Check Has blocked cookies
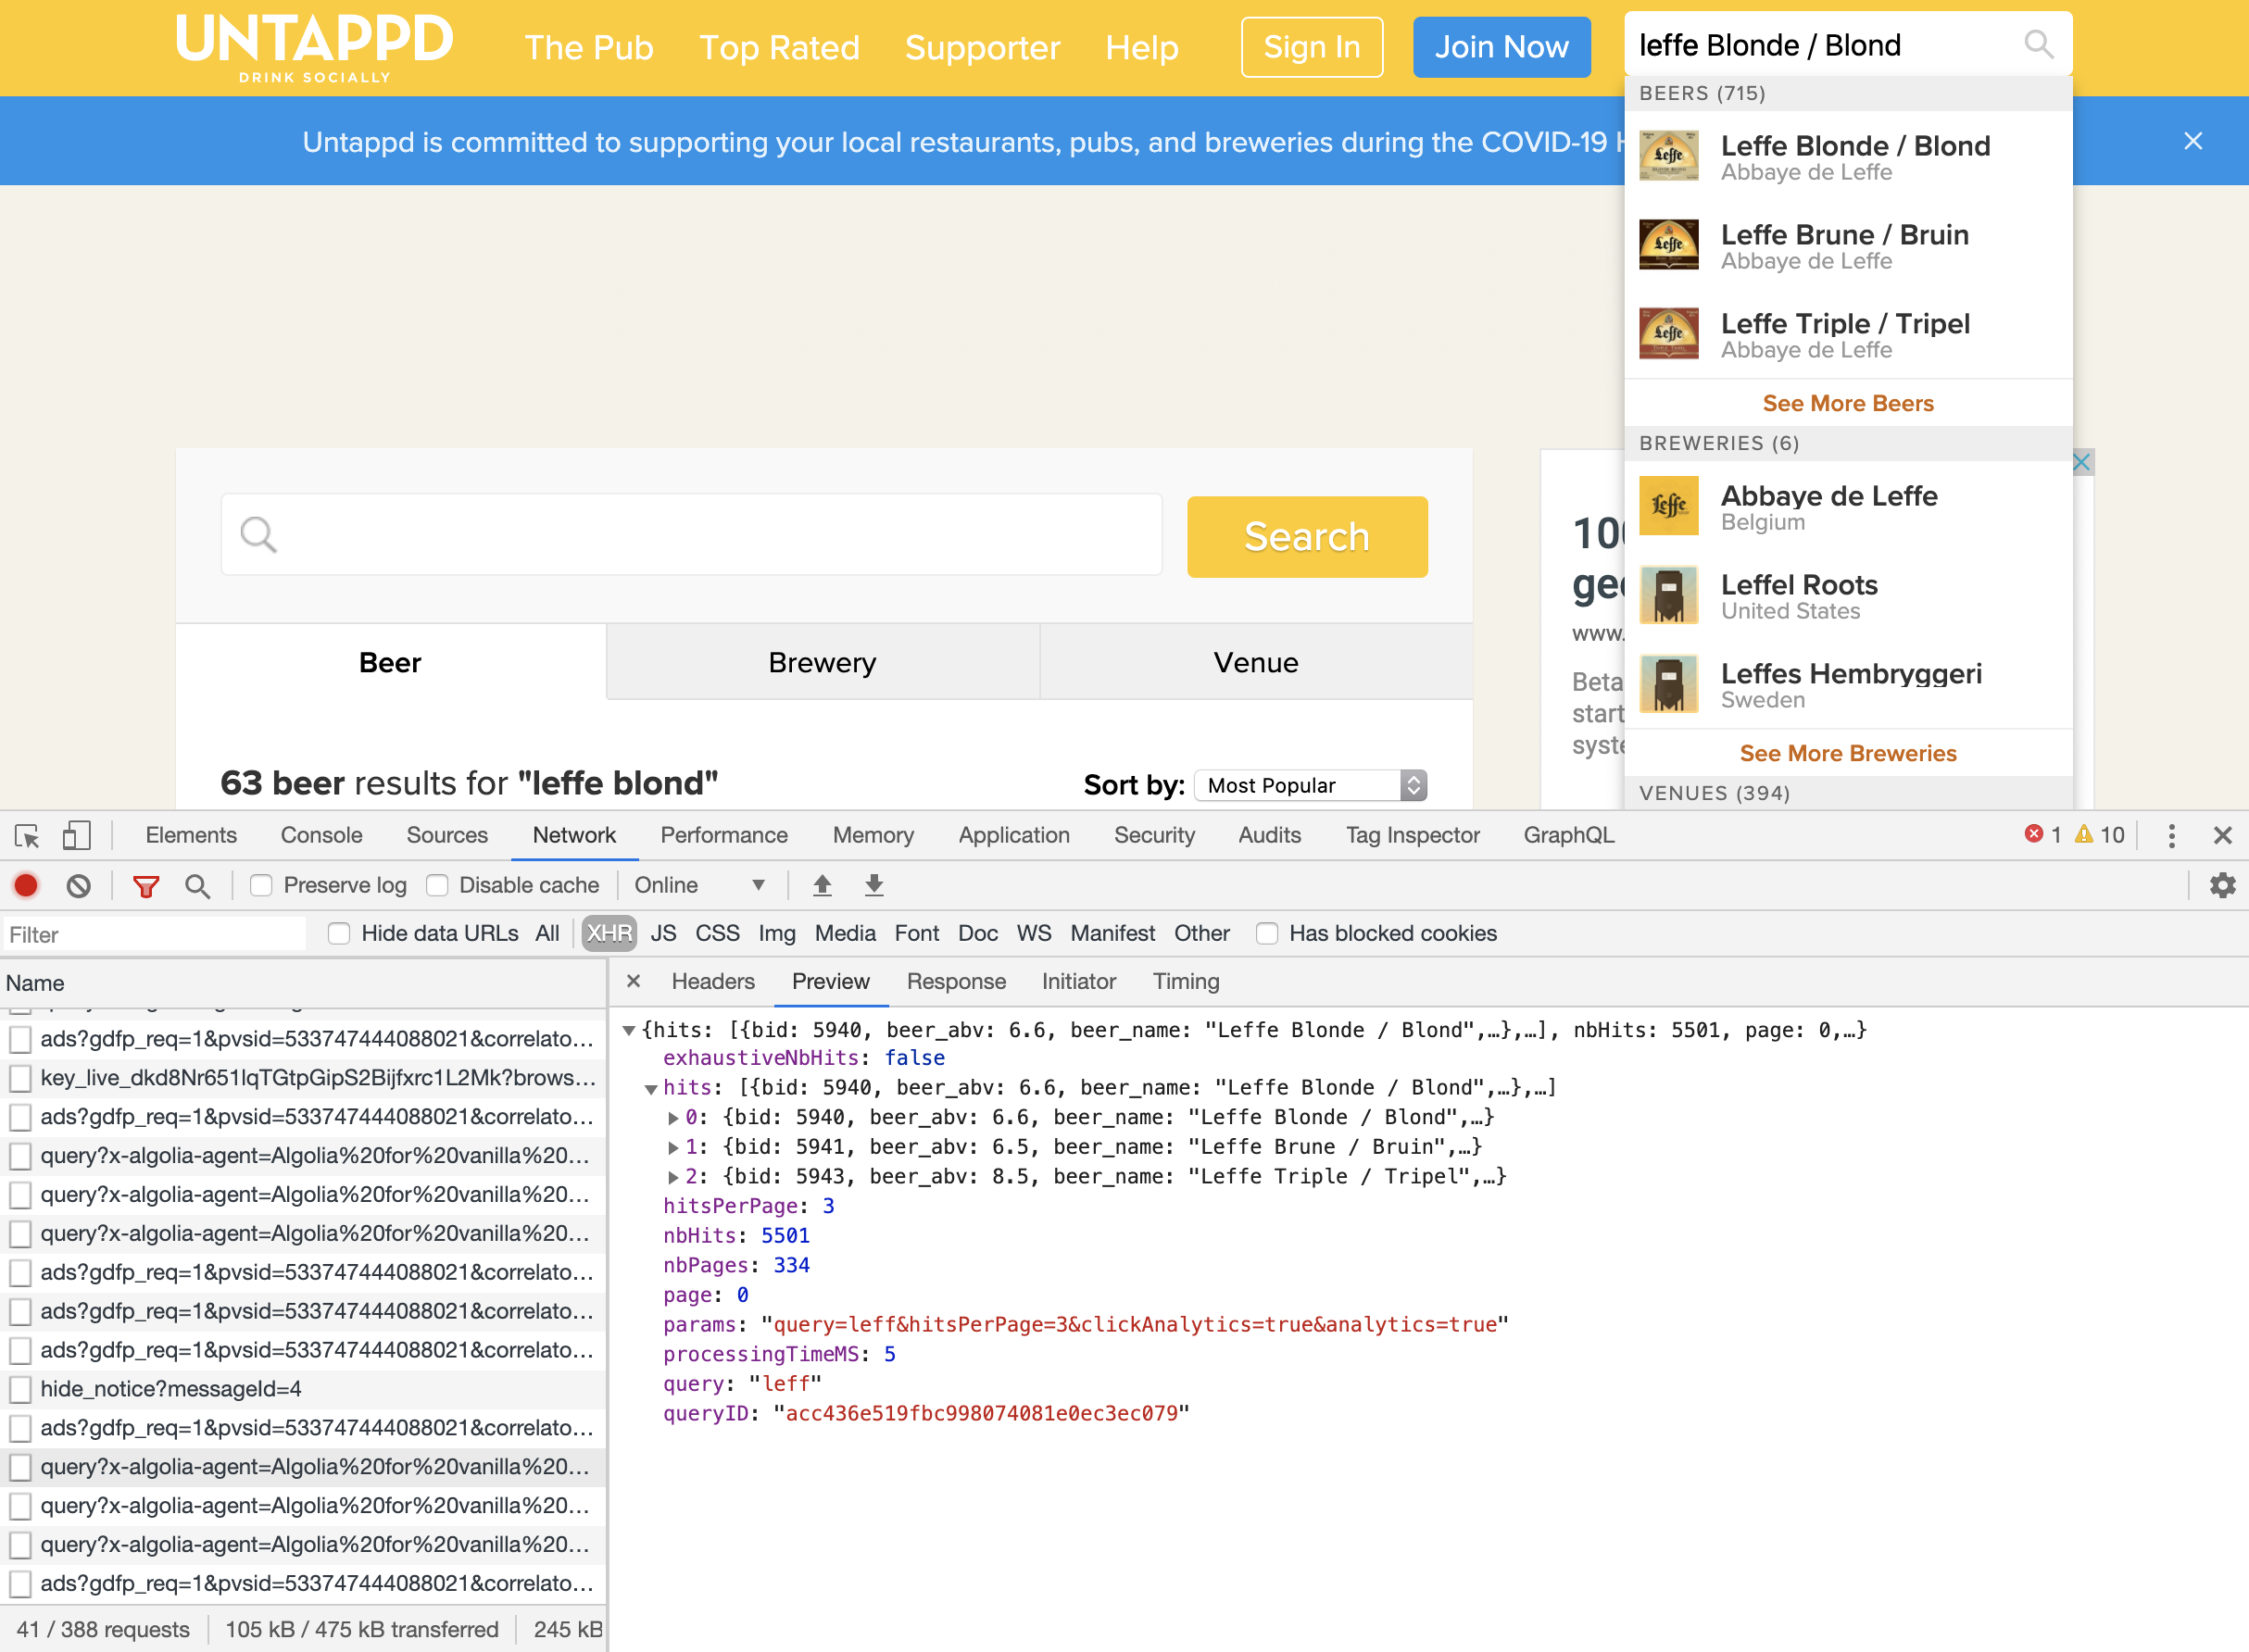 pos(1267,933)
